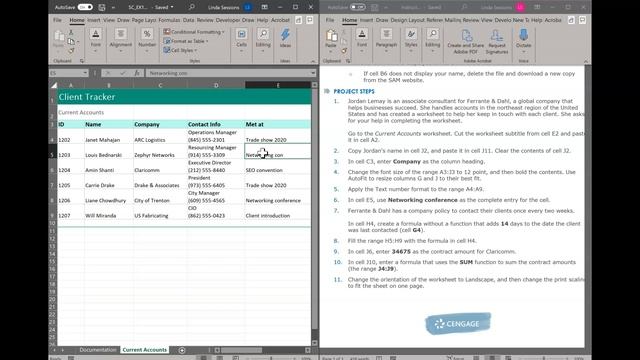Image resolution: width=640 pixels, height=360 pixels.
Task: Click the Save icon in Excel title bar
Action: 102,7
